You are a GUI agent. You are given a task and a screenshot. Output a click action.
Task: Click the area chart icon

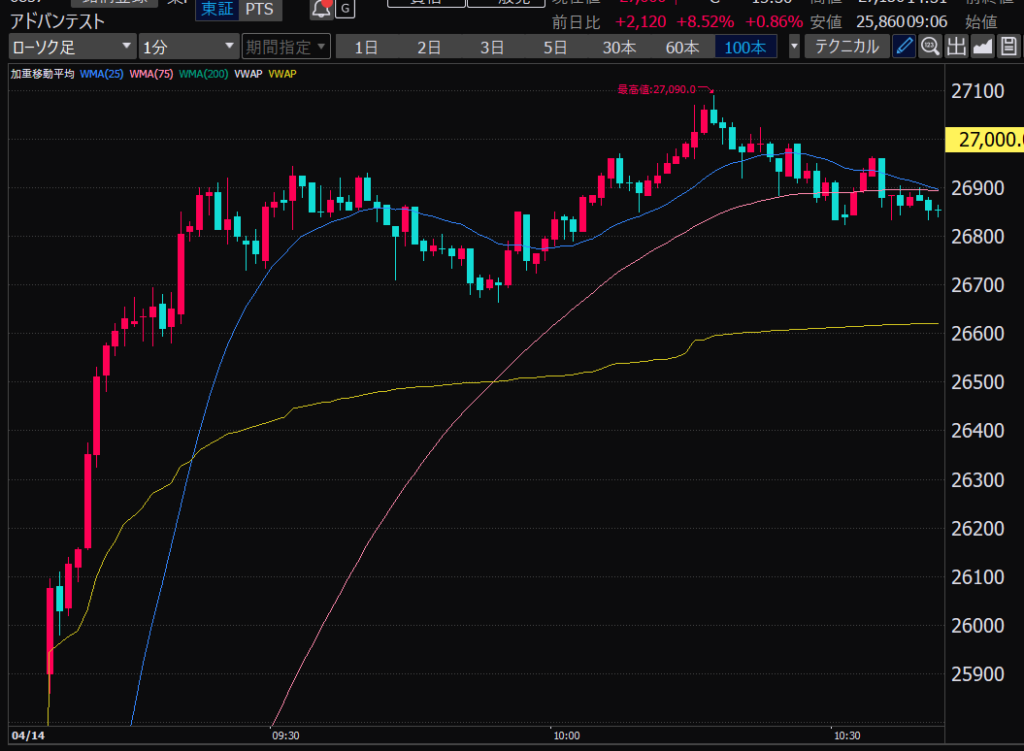pyautogui.click(x=982, y=46)
